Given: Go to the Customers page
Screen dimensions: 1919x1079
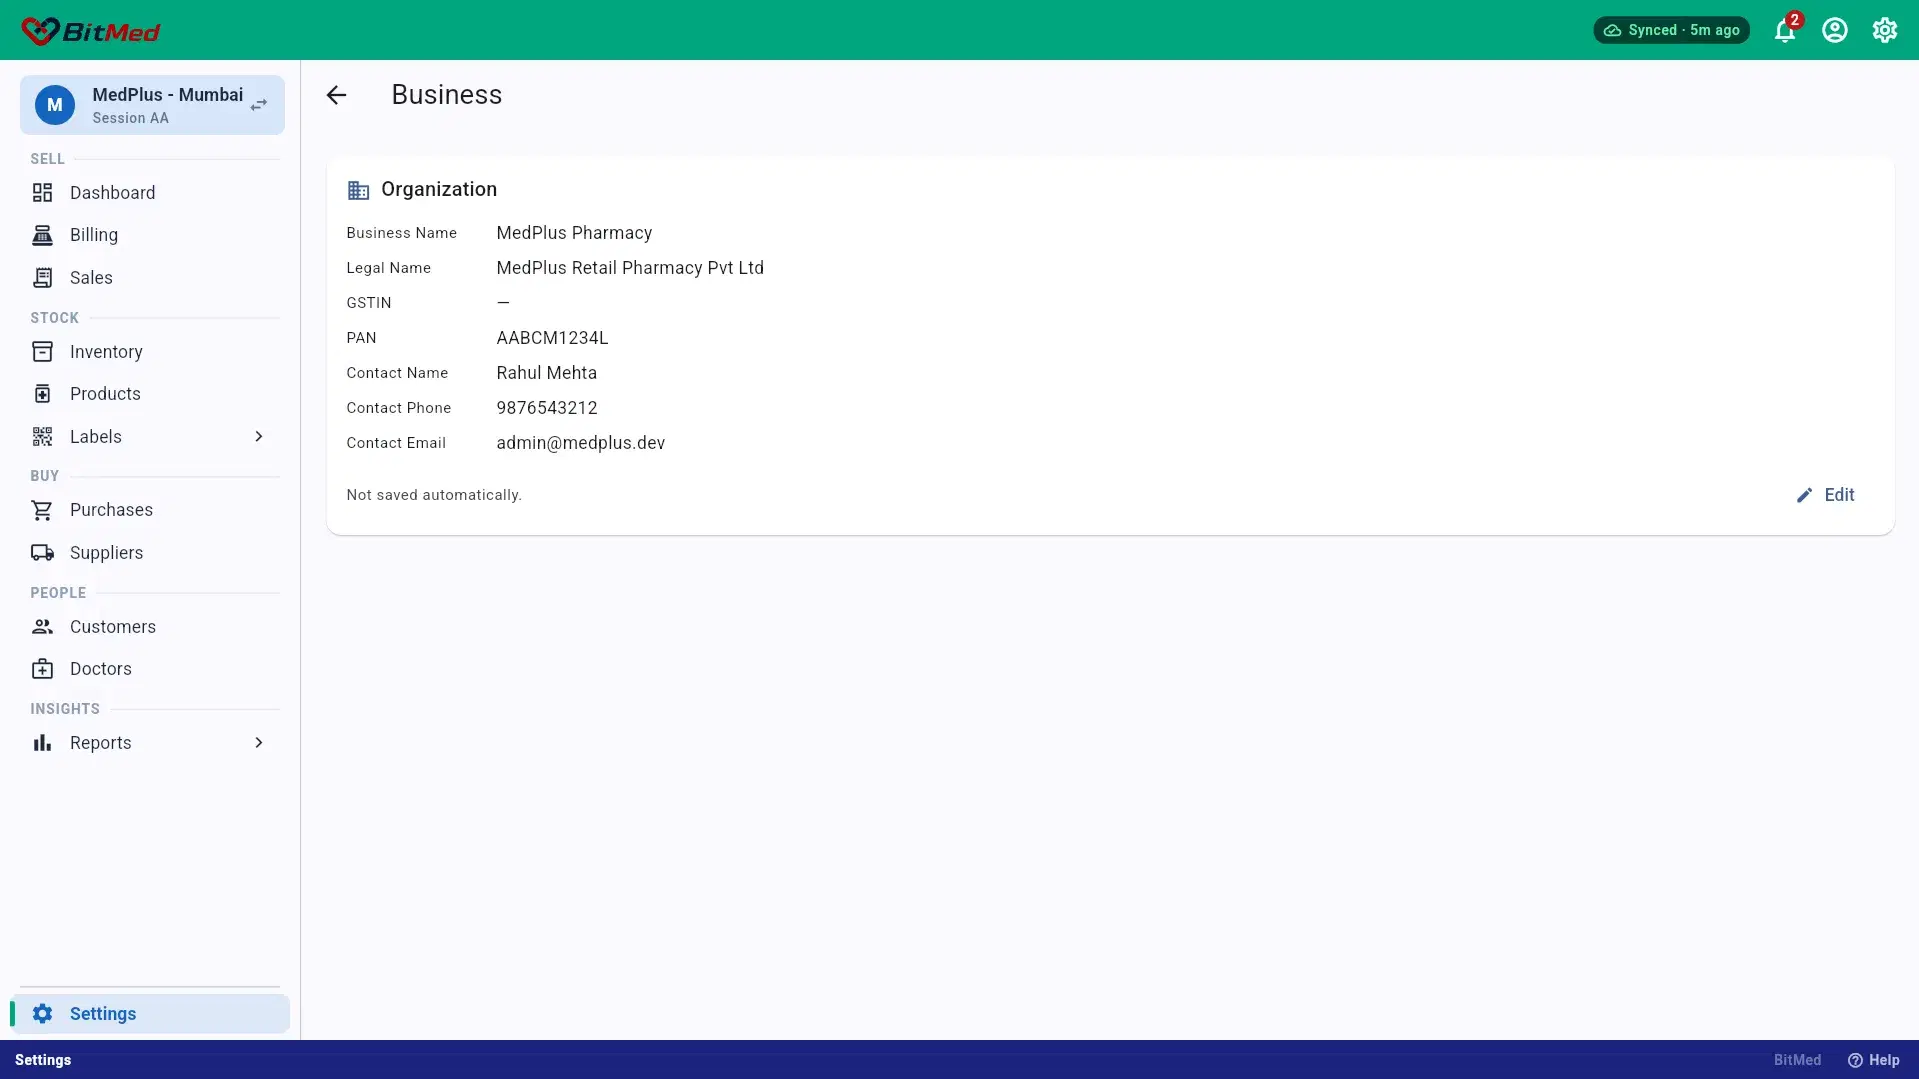Looking at the screenshot, I should coord(150,627).
